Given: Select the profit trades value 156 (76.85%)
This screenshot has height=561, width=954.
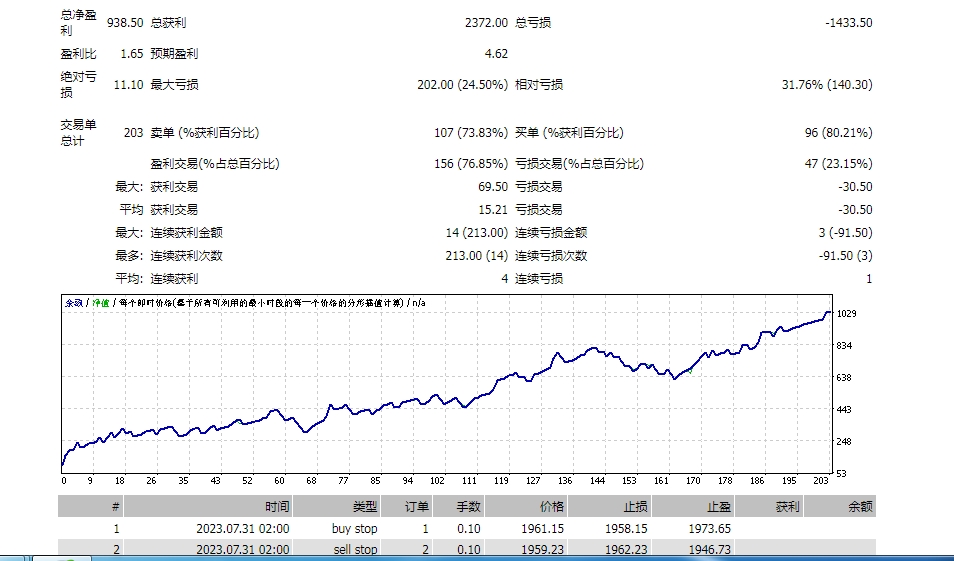Looking at the screenshot, I should pyautogui.click(x=471, y=164).
